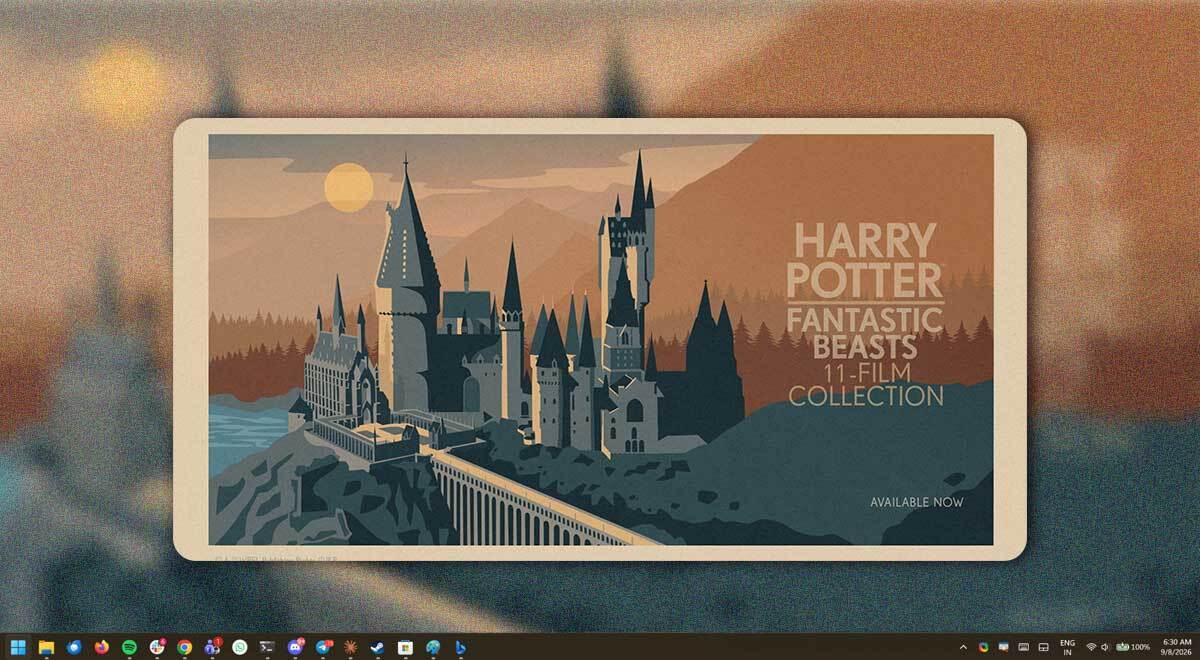Screen dimensions: 1200x660
Task: Open Steam from the taskbar
Action: coord(377,647)
